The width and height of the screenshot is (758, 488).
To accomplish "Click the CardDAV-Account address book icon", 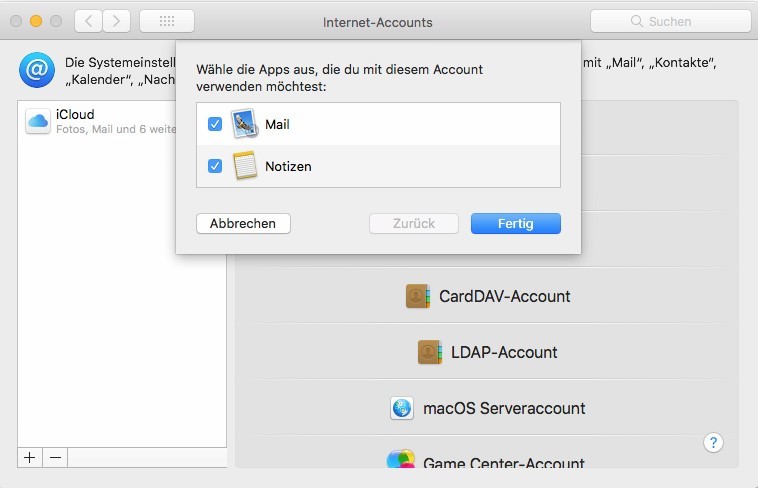I will click(417, 296).
